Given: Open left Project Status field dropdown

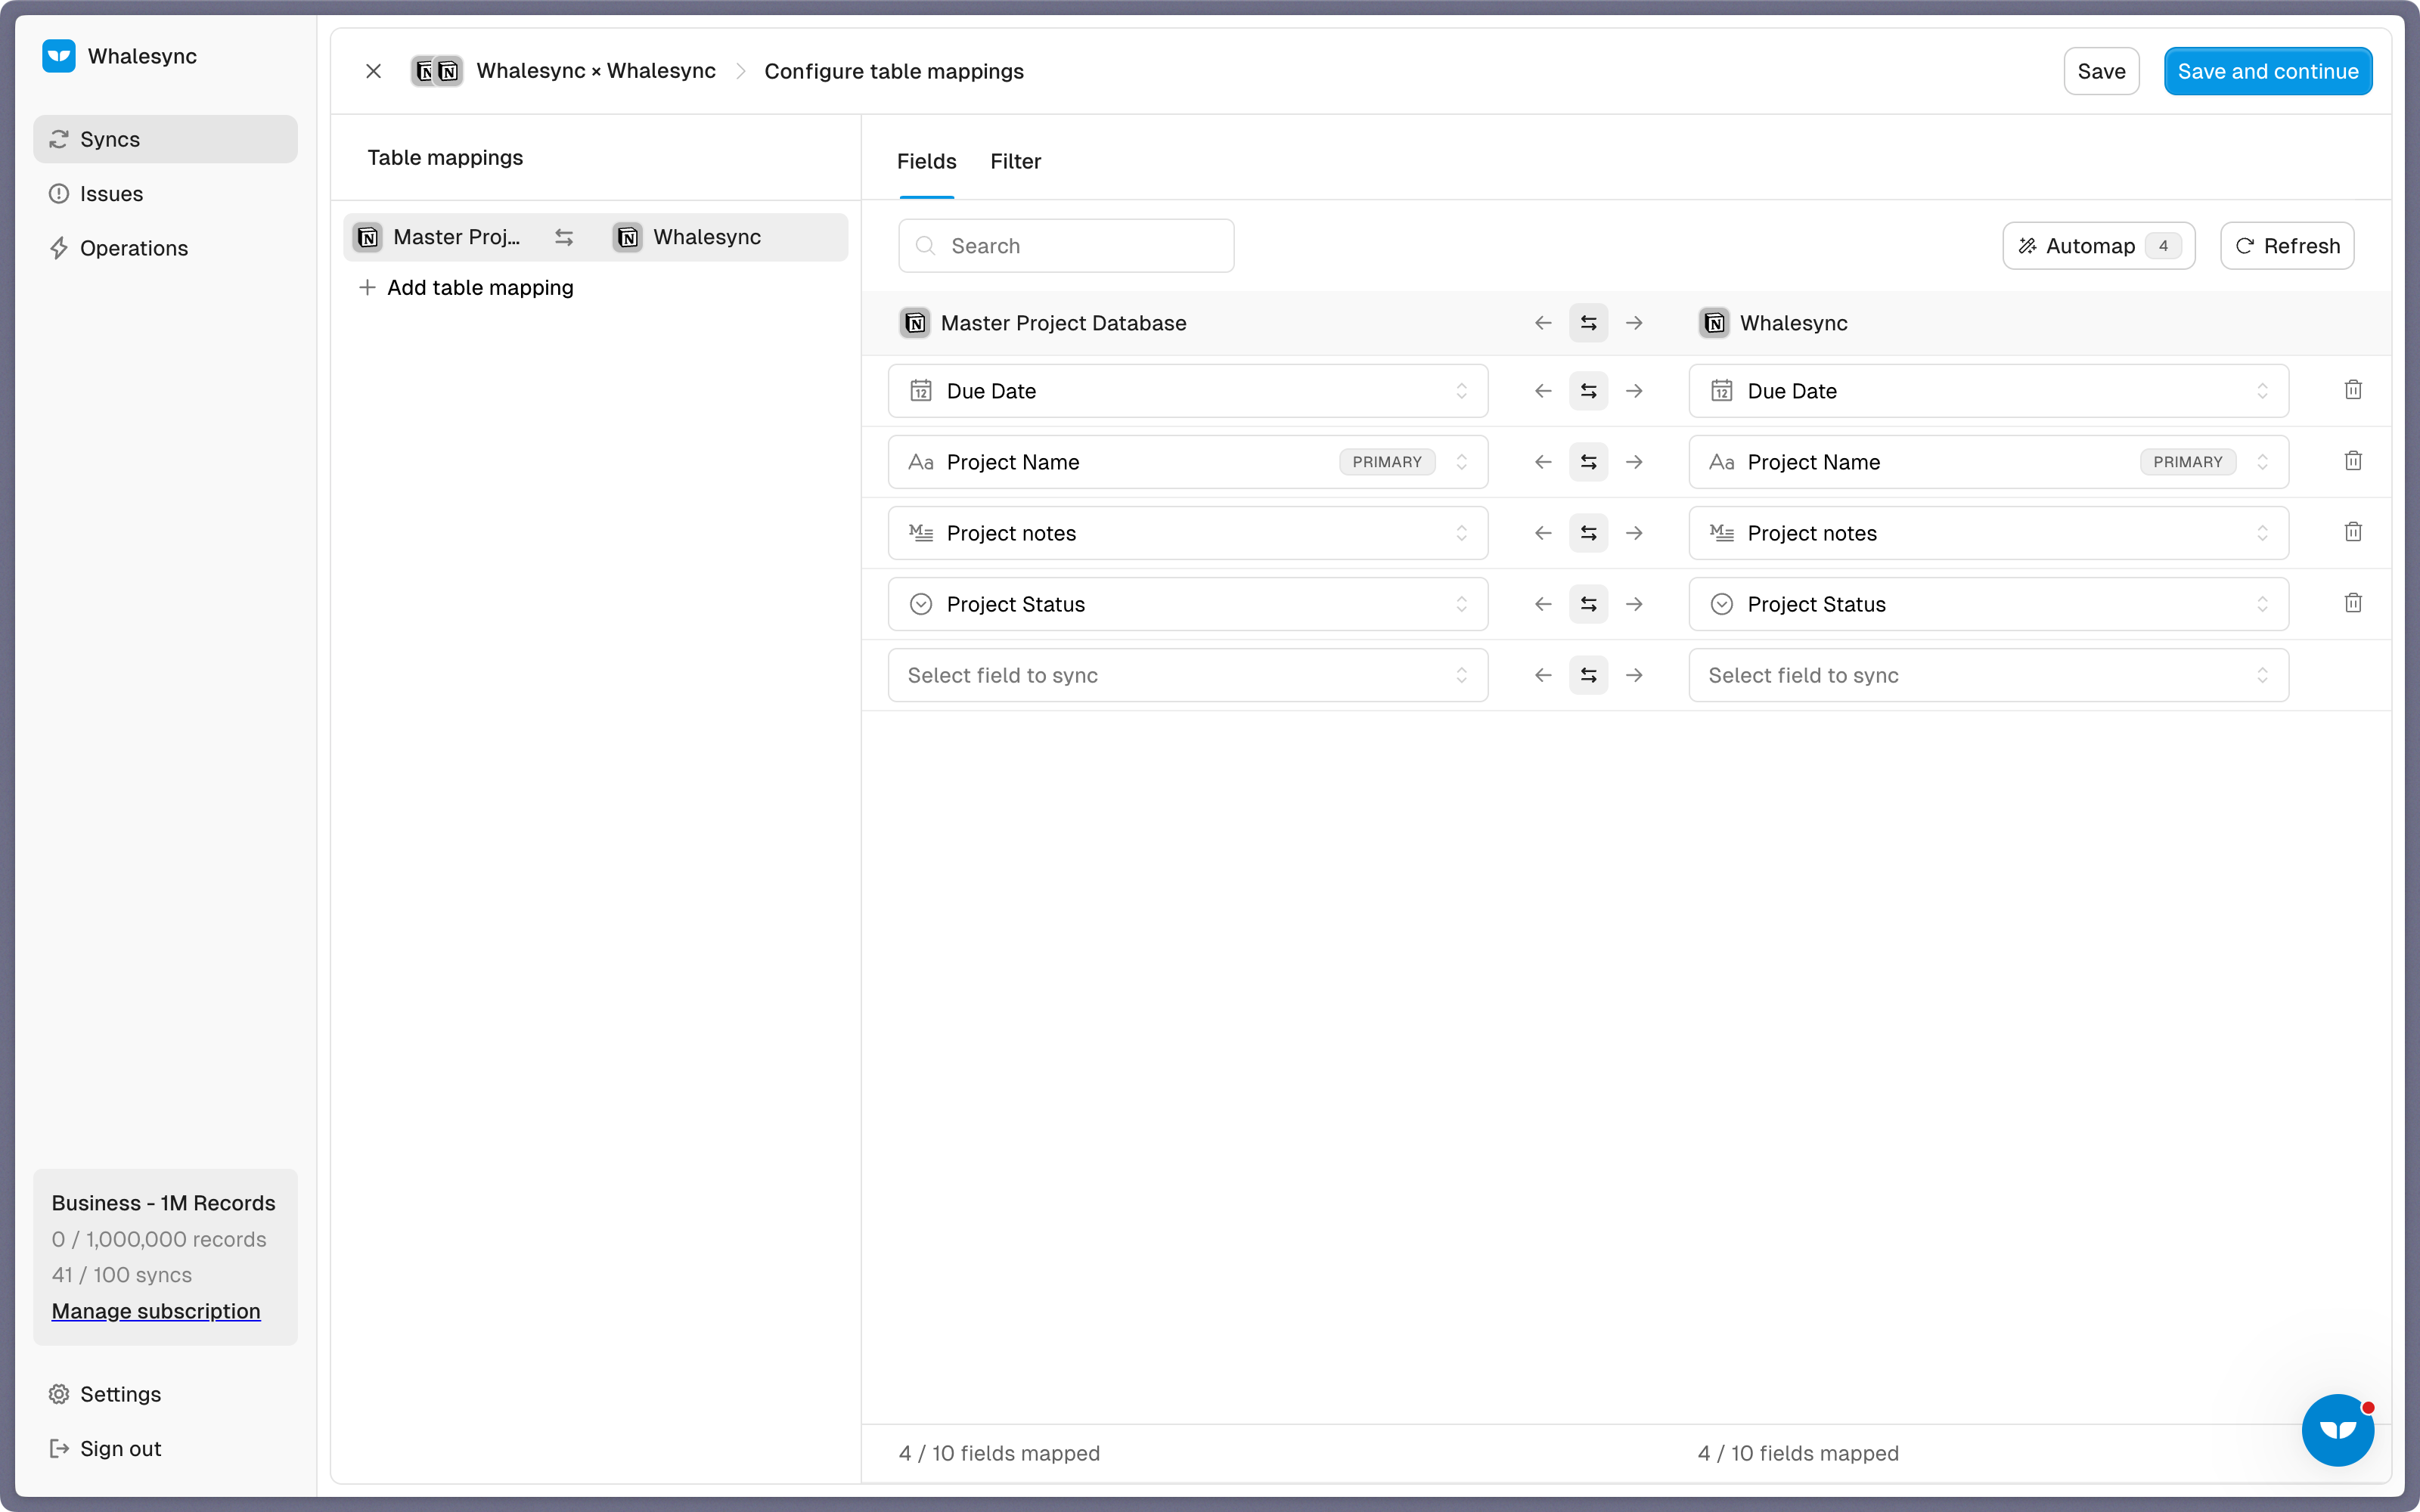Looking at the screenshot, I should [x=1188, y=604].
